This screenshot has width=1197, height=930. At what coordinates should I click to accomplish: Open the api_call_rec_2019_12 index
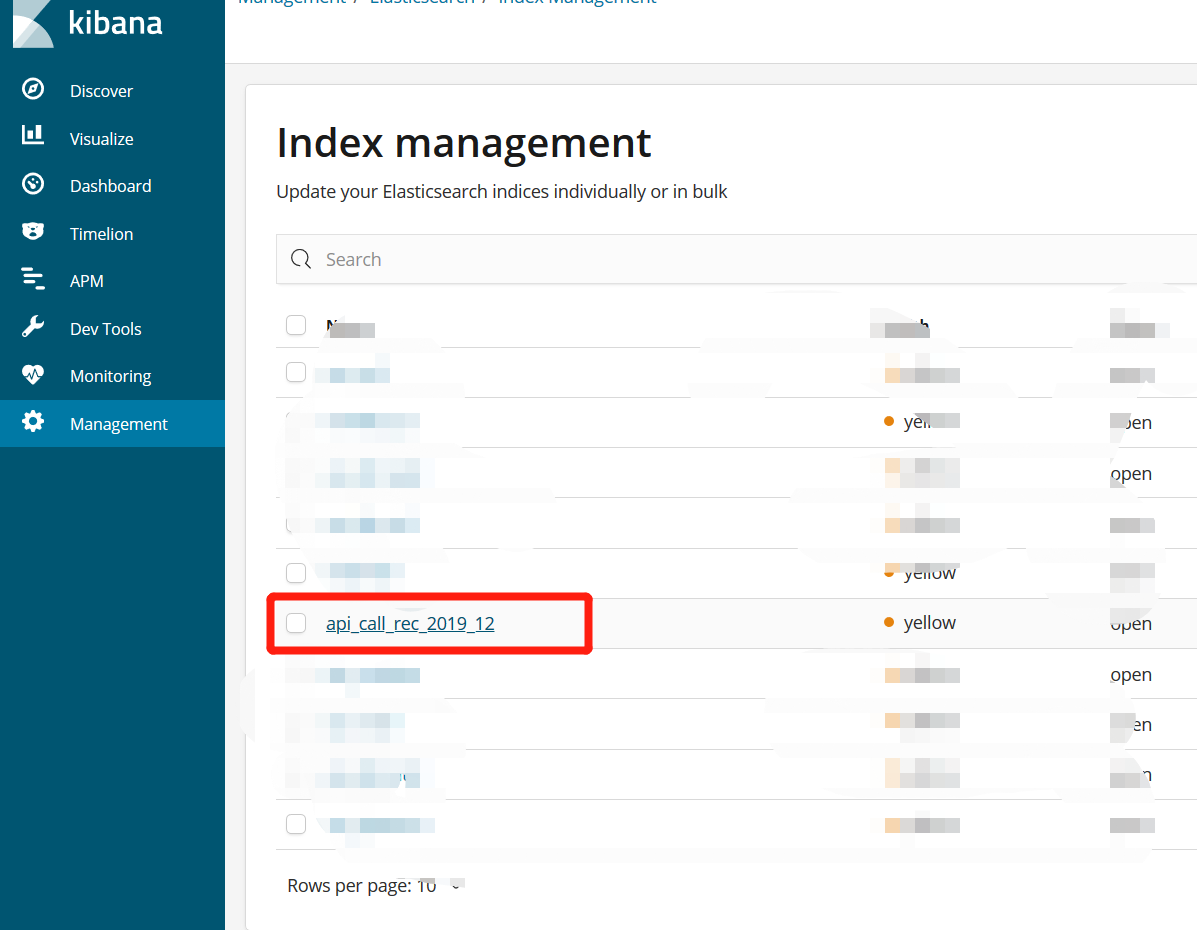(x=410, y=622)
